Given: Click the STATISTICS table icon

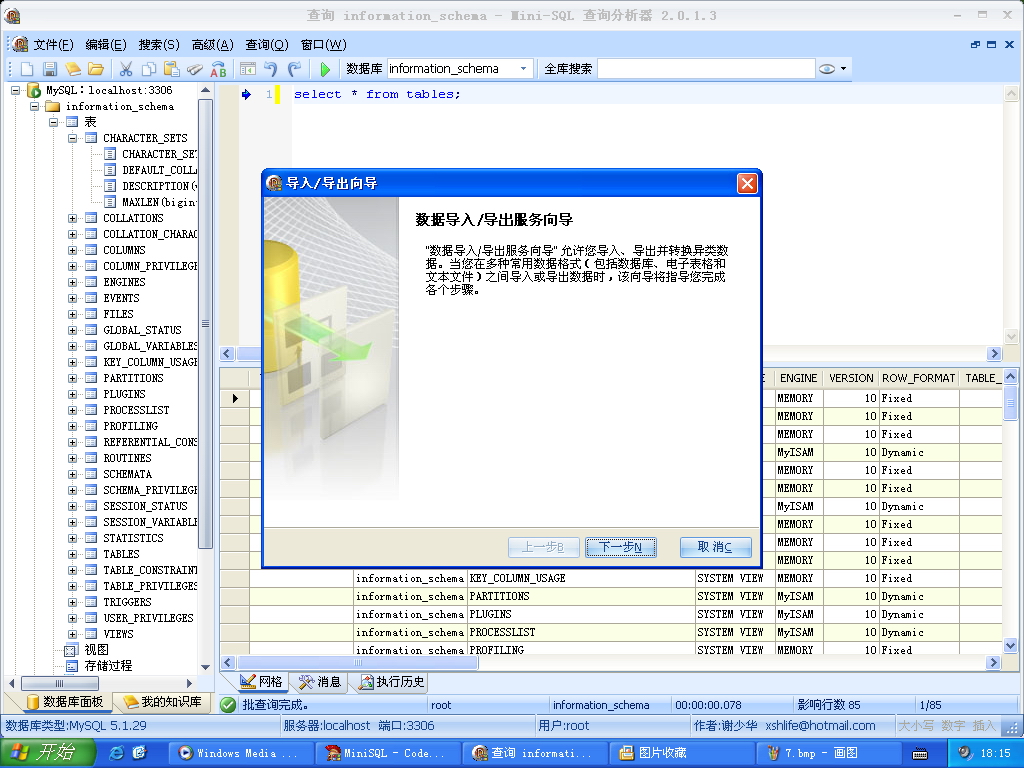Looking at the screenshot, I should click(x=91, y=538).
